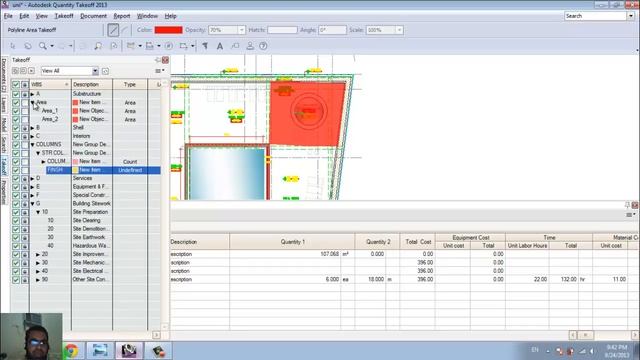Open Takeoff panel column options menu icon
640x360 pixels.
click(160, 71)
